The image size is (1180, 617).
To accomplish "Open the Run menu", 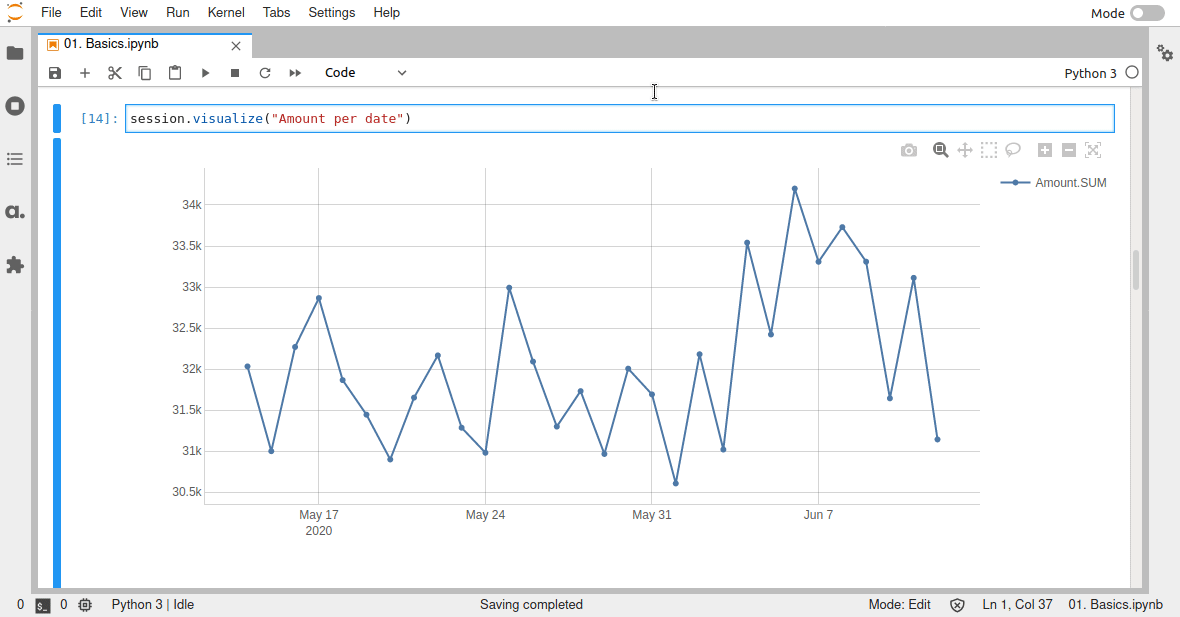I will [178, 13].
